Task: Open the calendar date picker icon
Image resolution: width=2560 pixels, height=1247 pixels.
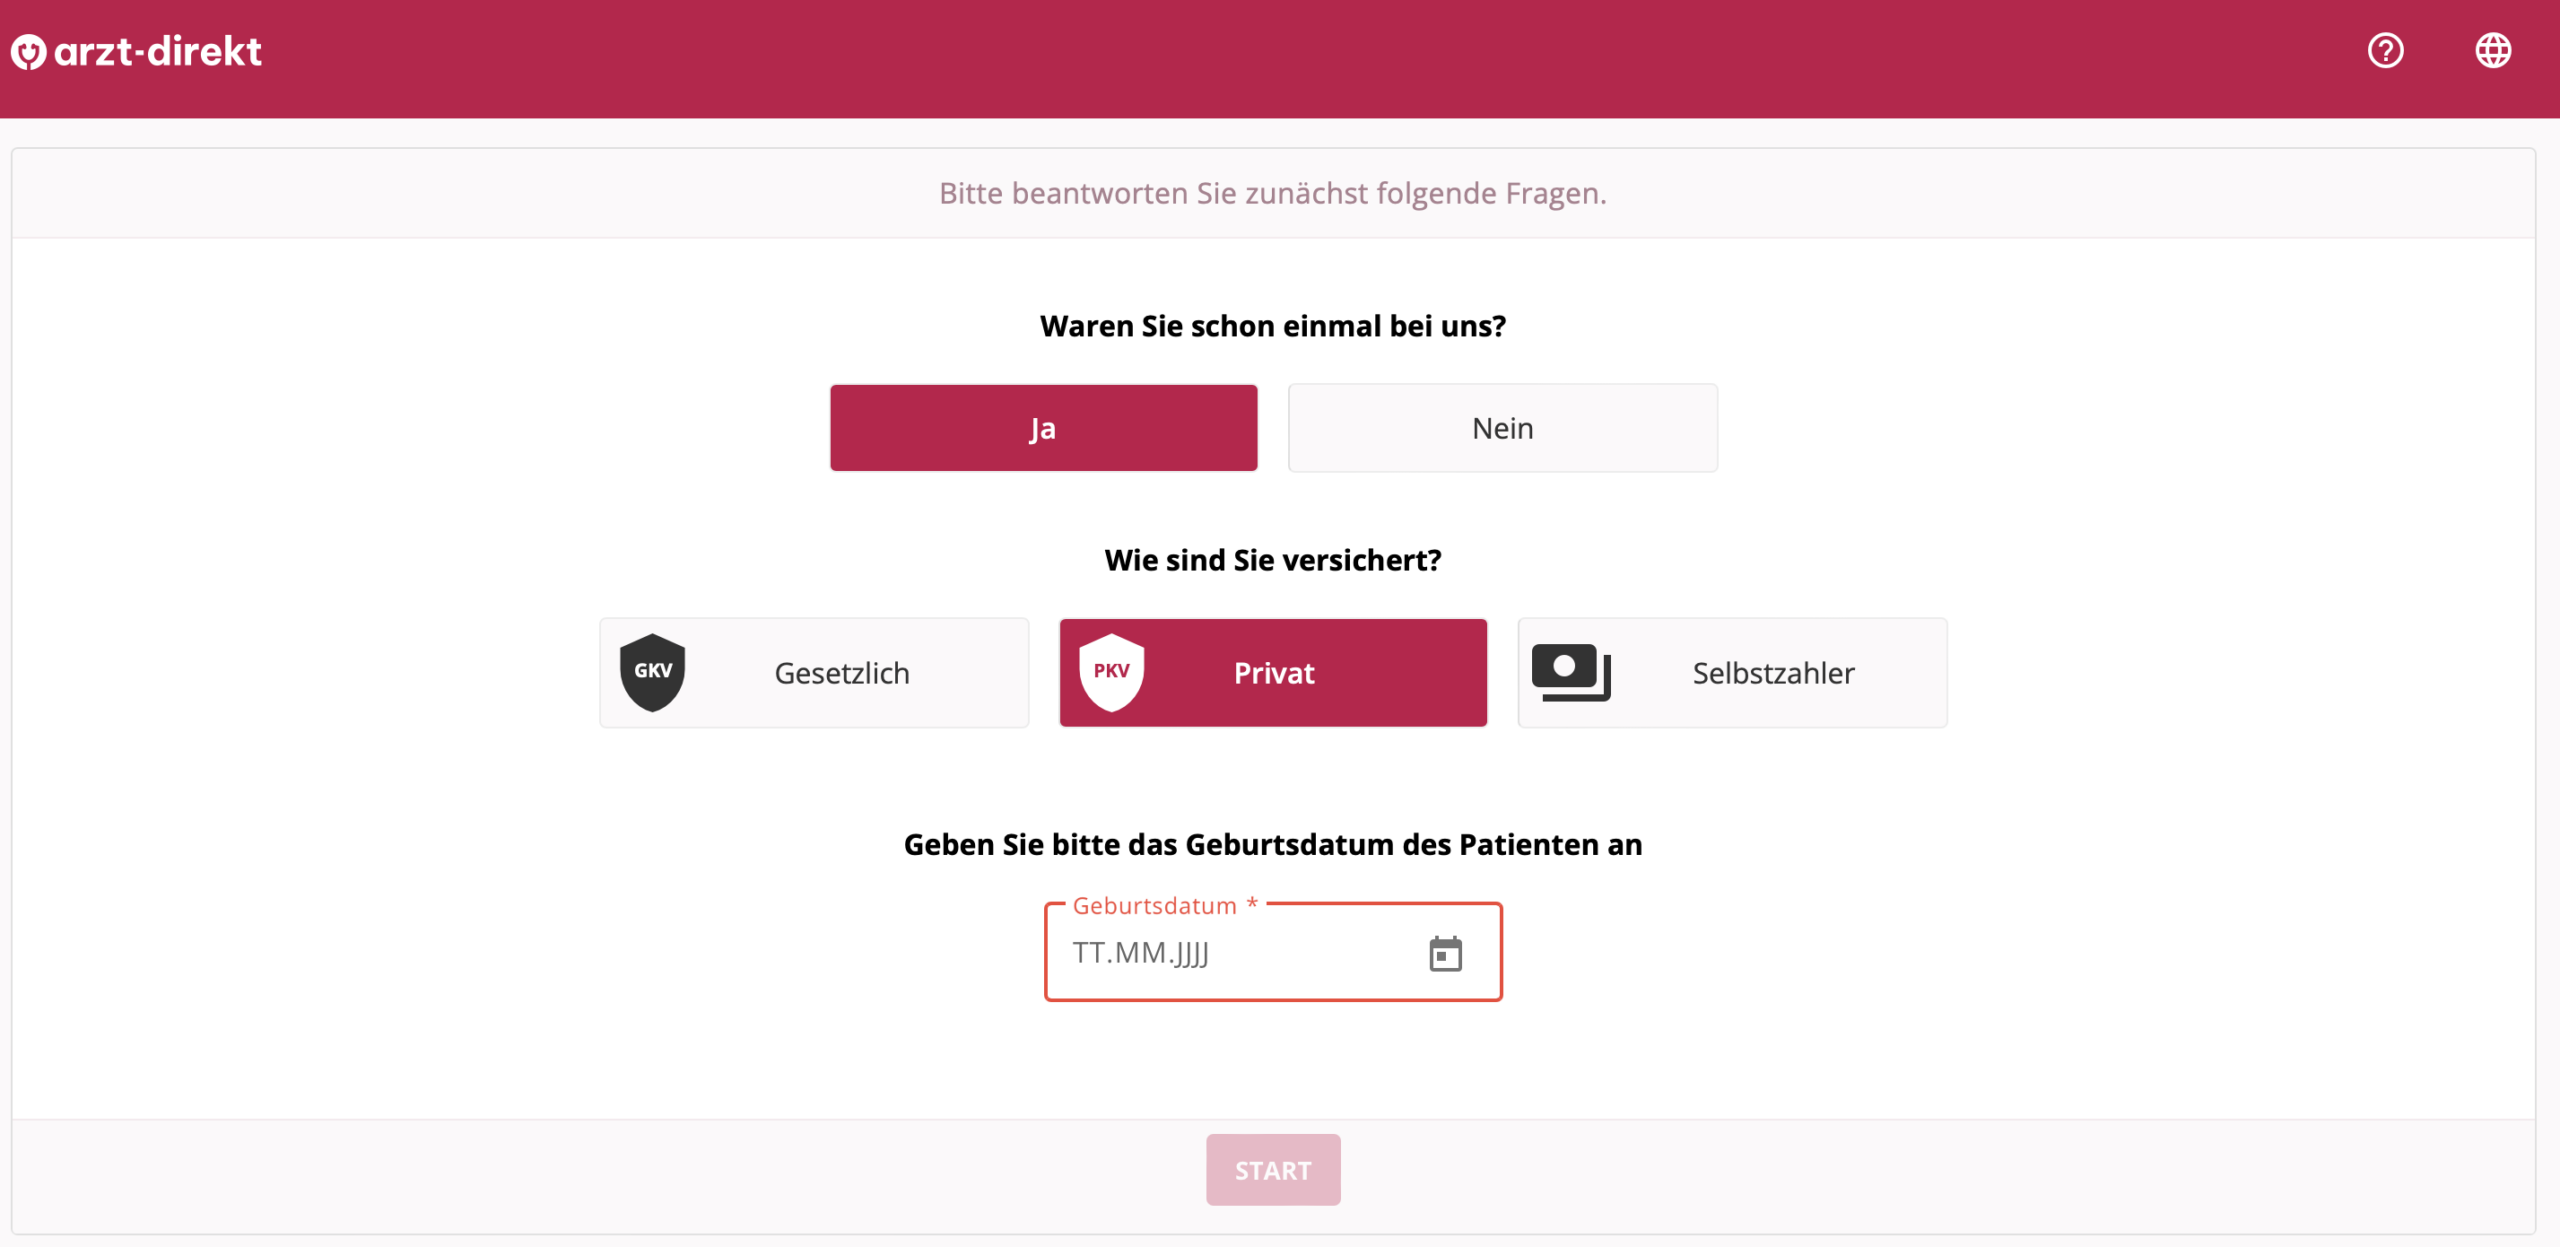Action: point(1445,954)
